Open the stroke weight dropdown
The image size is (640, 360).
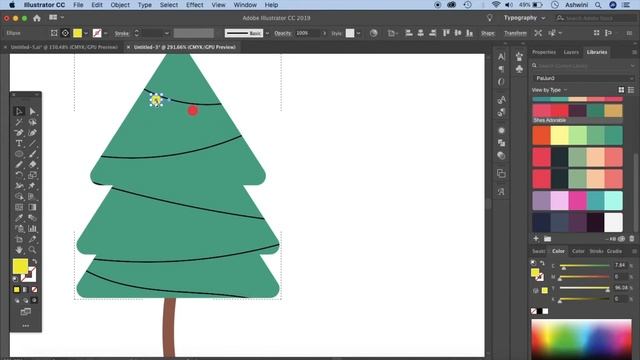tap(167, 33)
